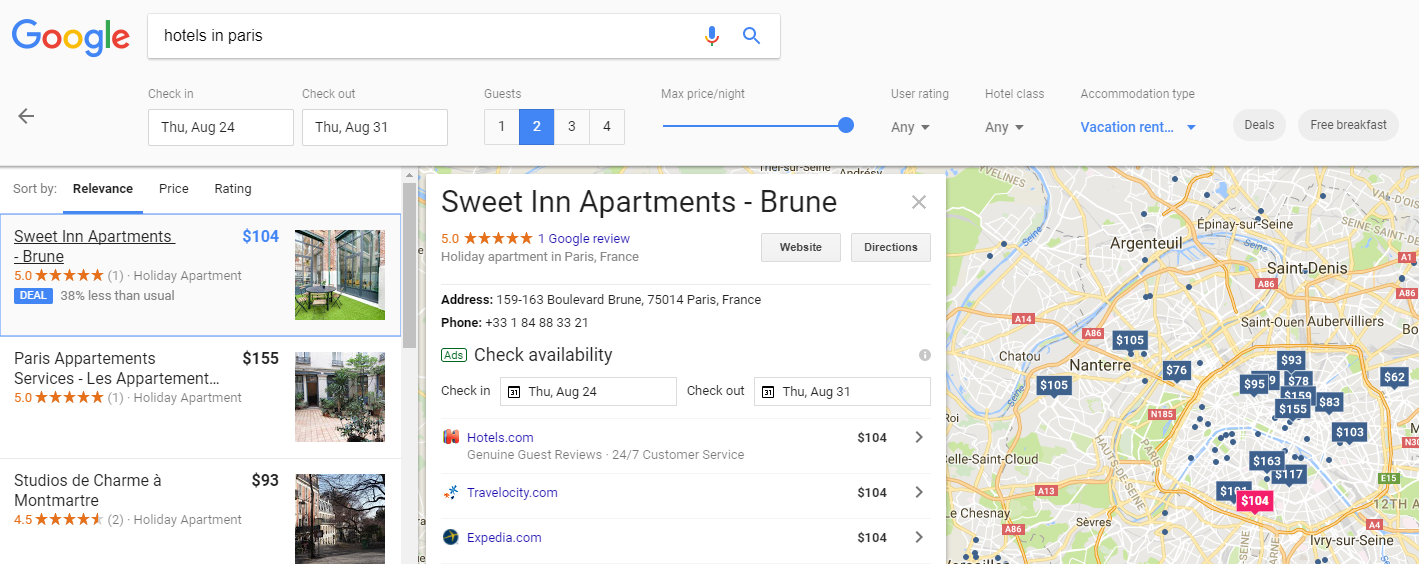Image resolution: width=1419 pixels, height=564 pixels.
Task: Open the User rating dropdown
Action: click(911, 127)
